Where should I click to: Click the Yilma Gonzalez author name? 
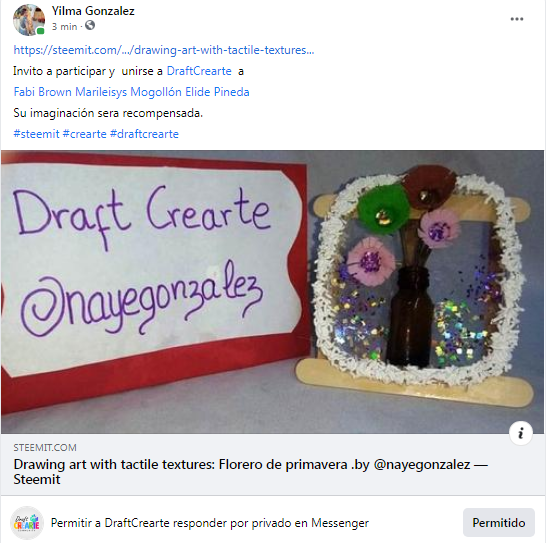[93, 11]
